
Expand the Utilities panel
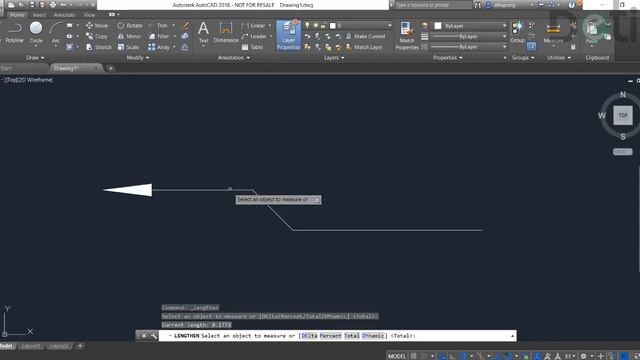(x=559, y=58)
